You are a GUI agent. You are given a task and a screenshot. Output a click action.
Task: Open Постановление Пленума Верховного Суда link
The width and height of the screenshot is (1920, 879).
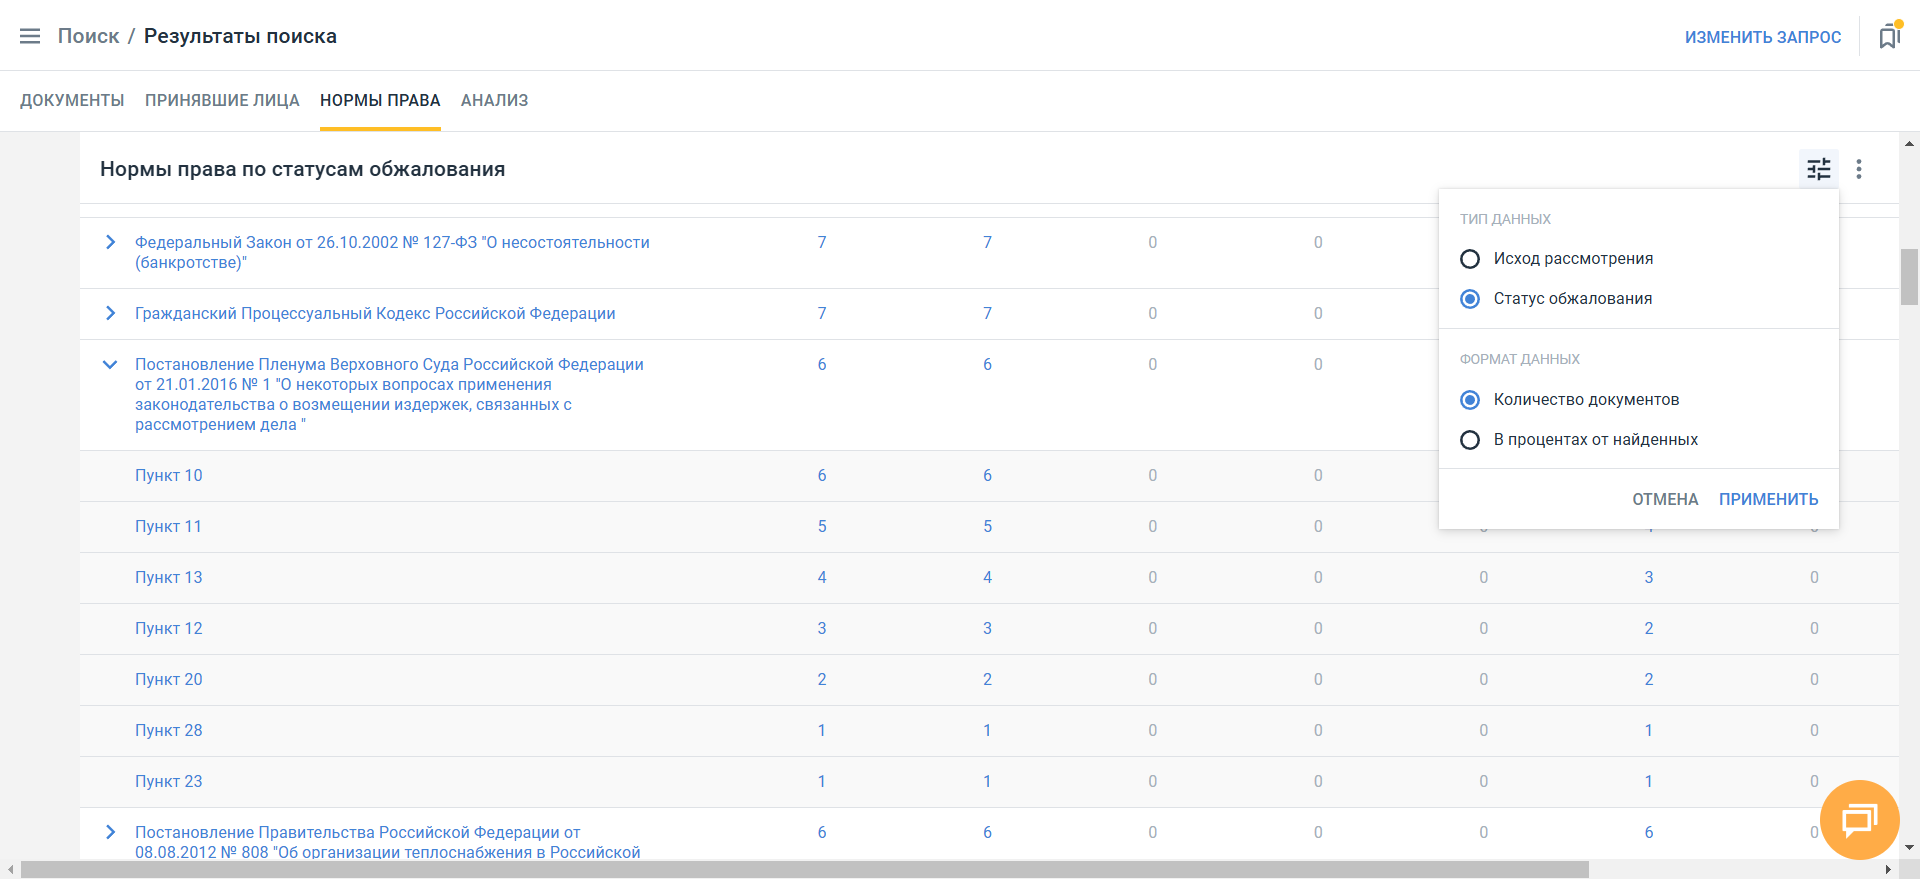(389, 394)
